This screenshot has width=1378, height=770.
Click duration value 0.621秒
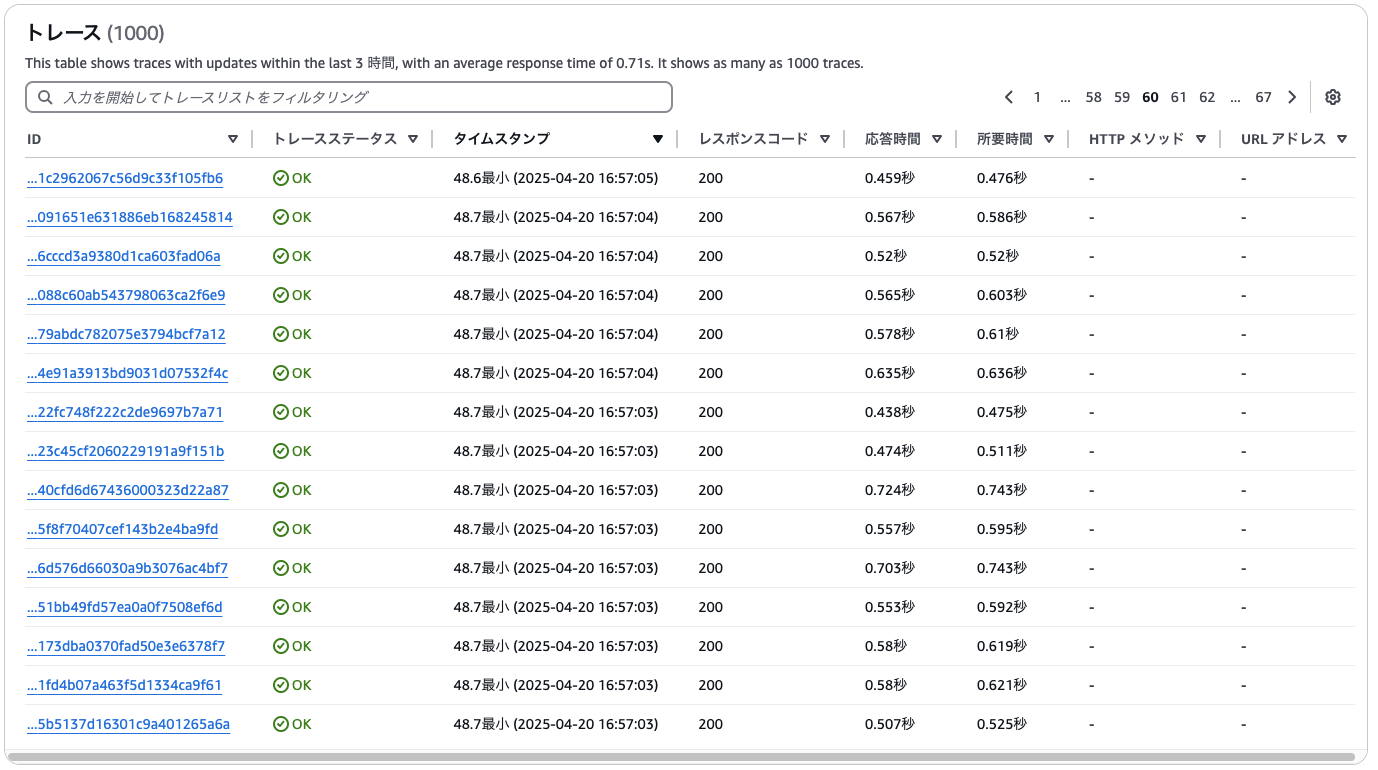tap(1002, 685)
